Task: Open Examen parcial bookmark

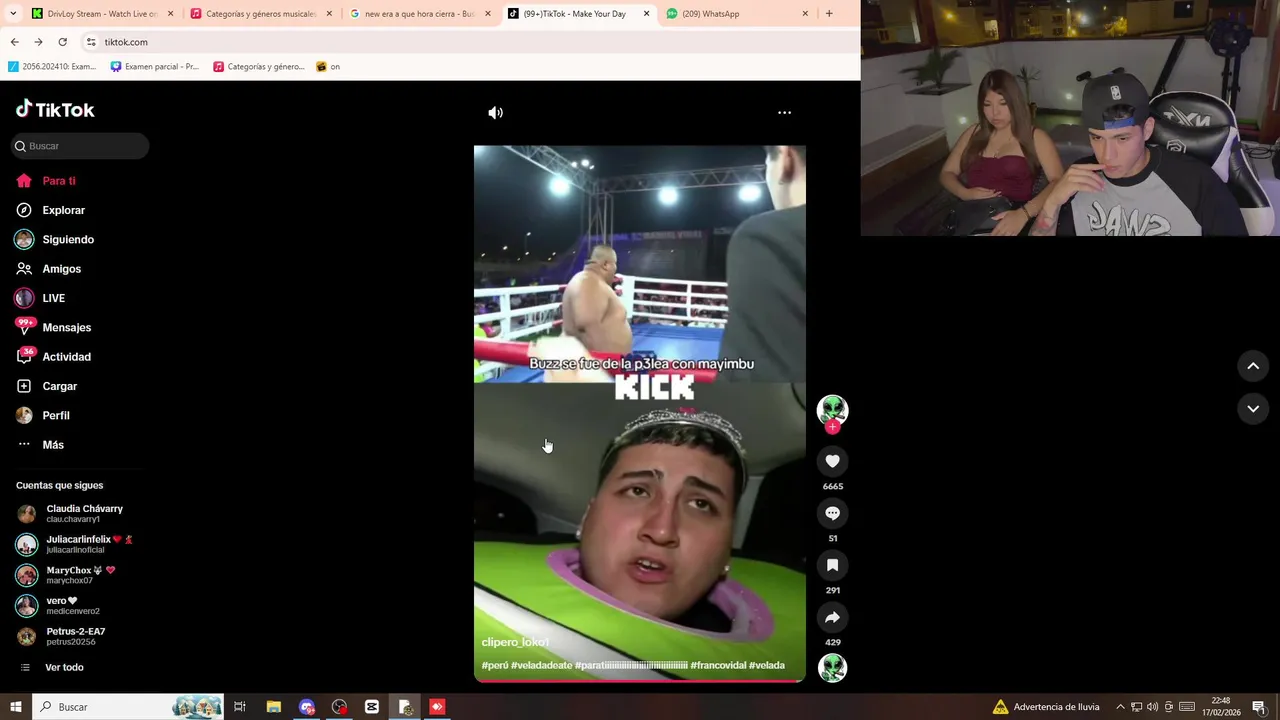Action: click(154, 67)
